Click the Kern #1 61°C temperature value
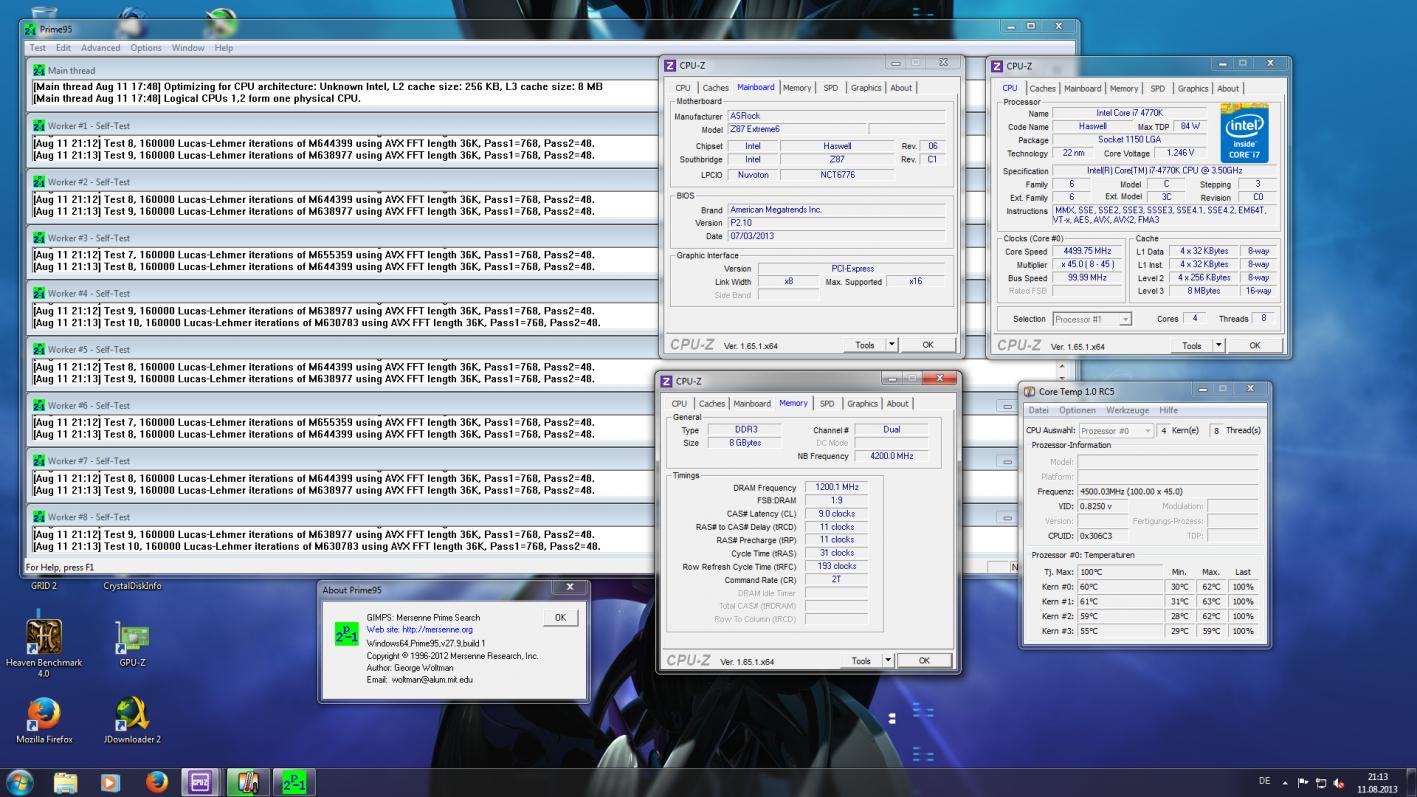This screenshot has height=797, width=1417. coord(1120,602)
